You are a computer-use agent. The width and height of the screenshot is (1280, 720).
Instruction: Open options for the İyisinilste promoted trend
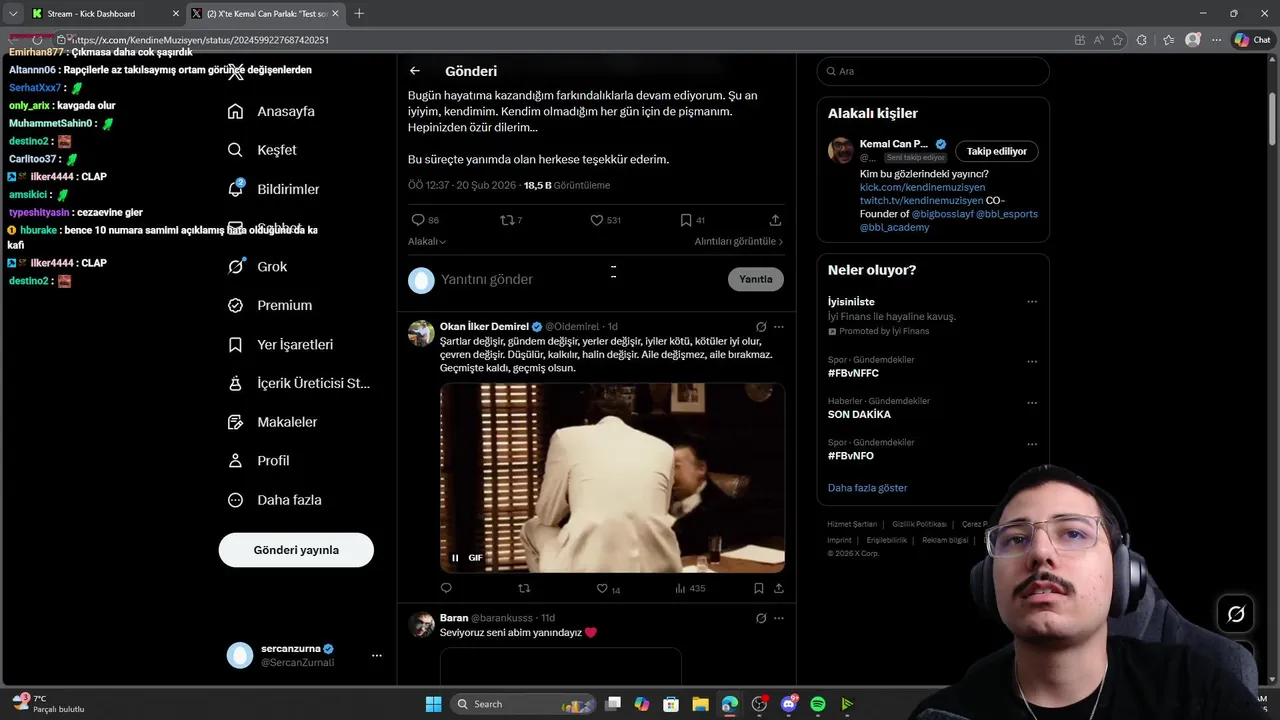(1032, 302)
